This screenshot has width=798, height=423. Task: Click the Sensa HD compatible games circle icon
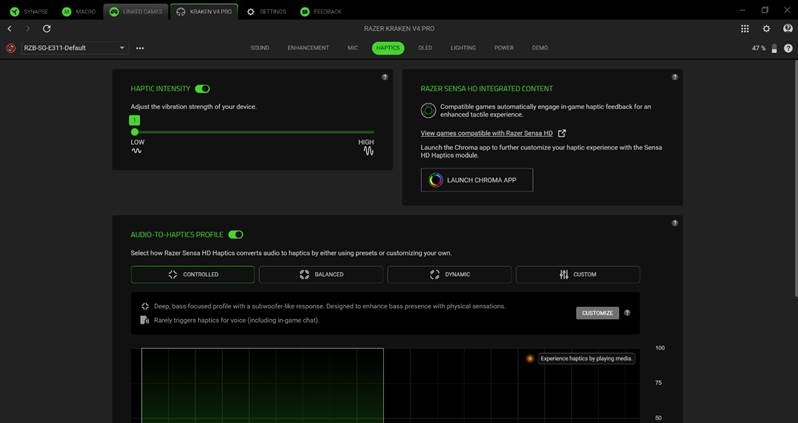429,110
